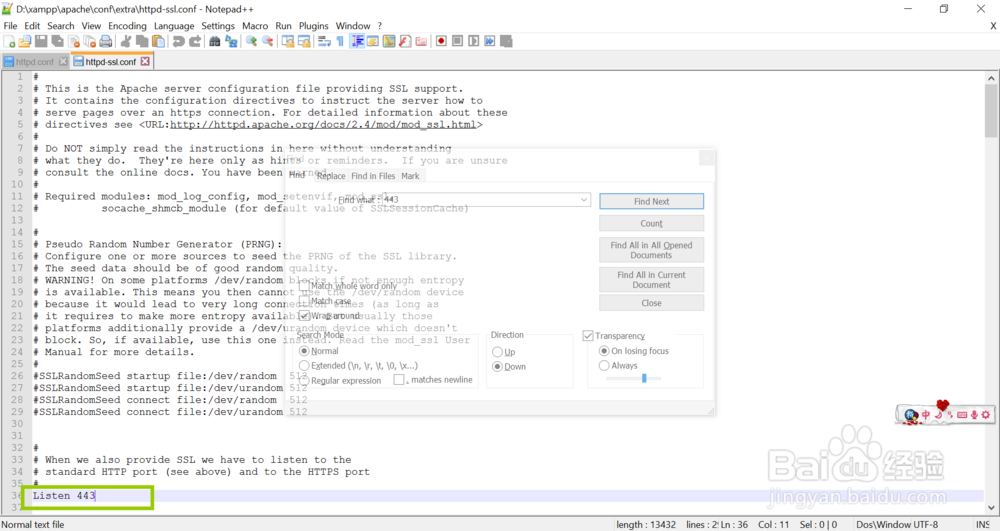Click the scrollbar down arrow
Image resolution: width=1000 pixels, height=531 pixels.
click(x=990, y=508)
